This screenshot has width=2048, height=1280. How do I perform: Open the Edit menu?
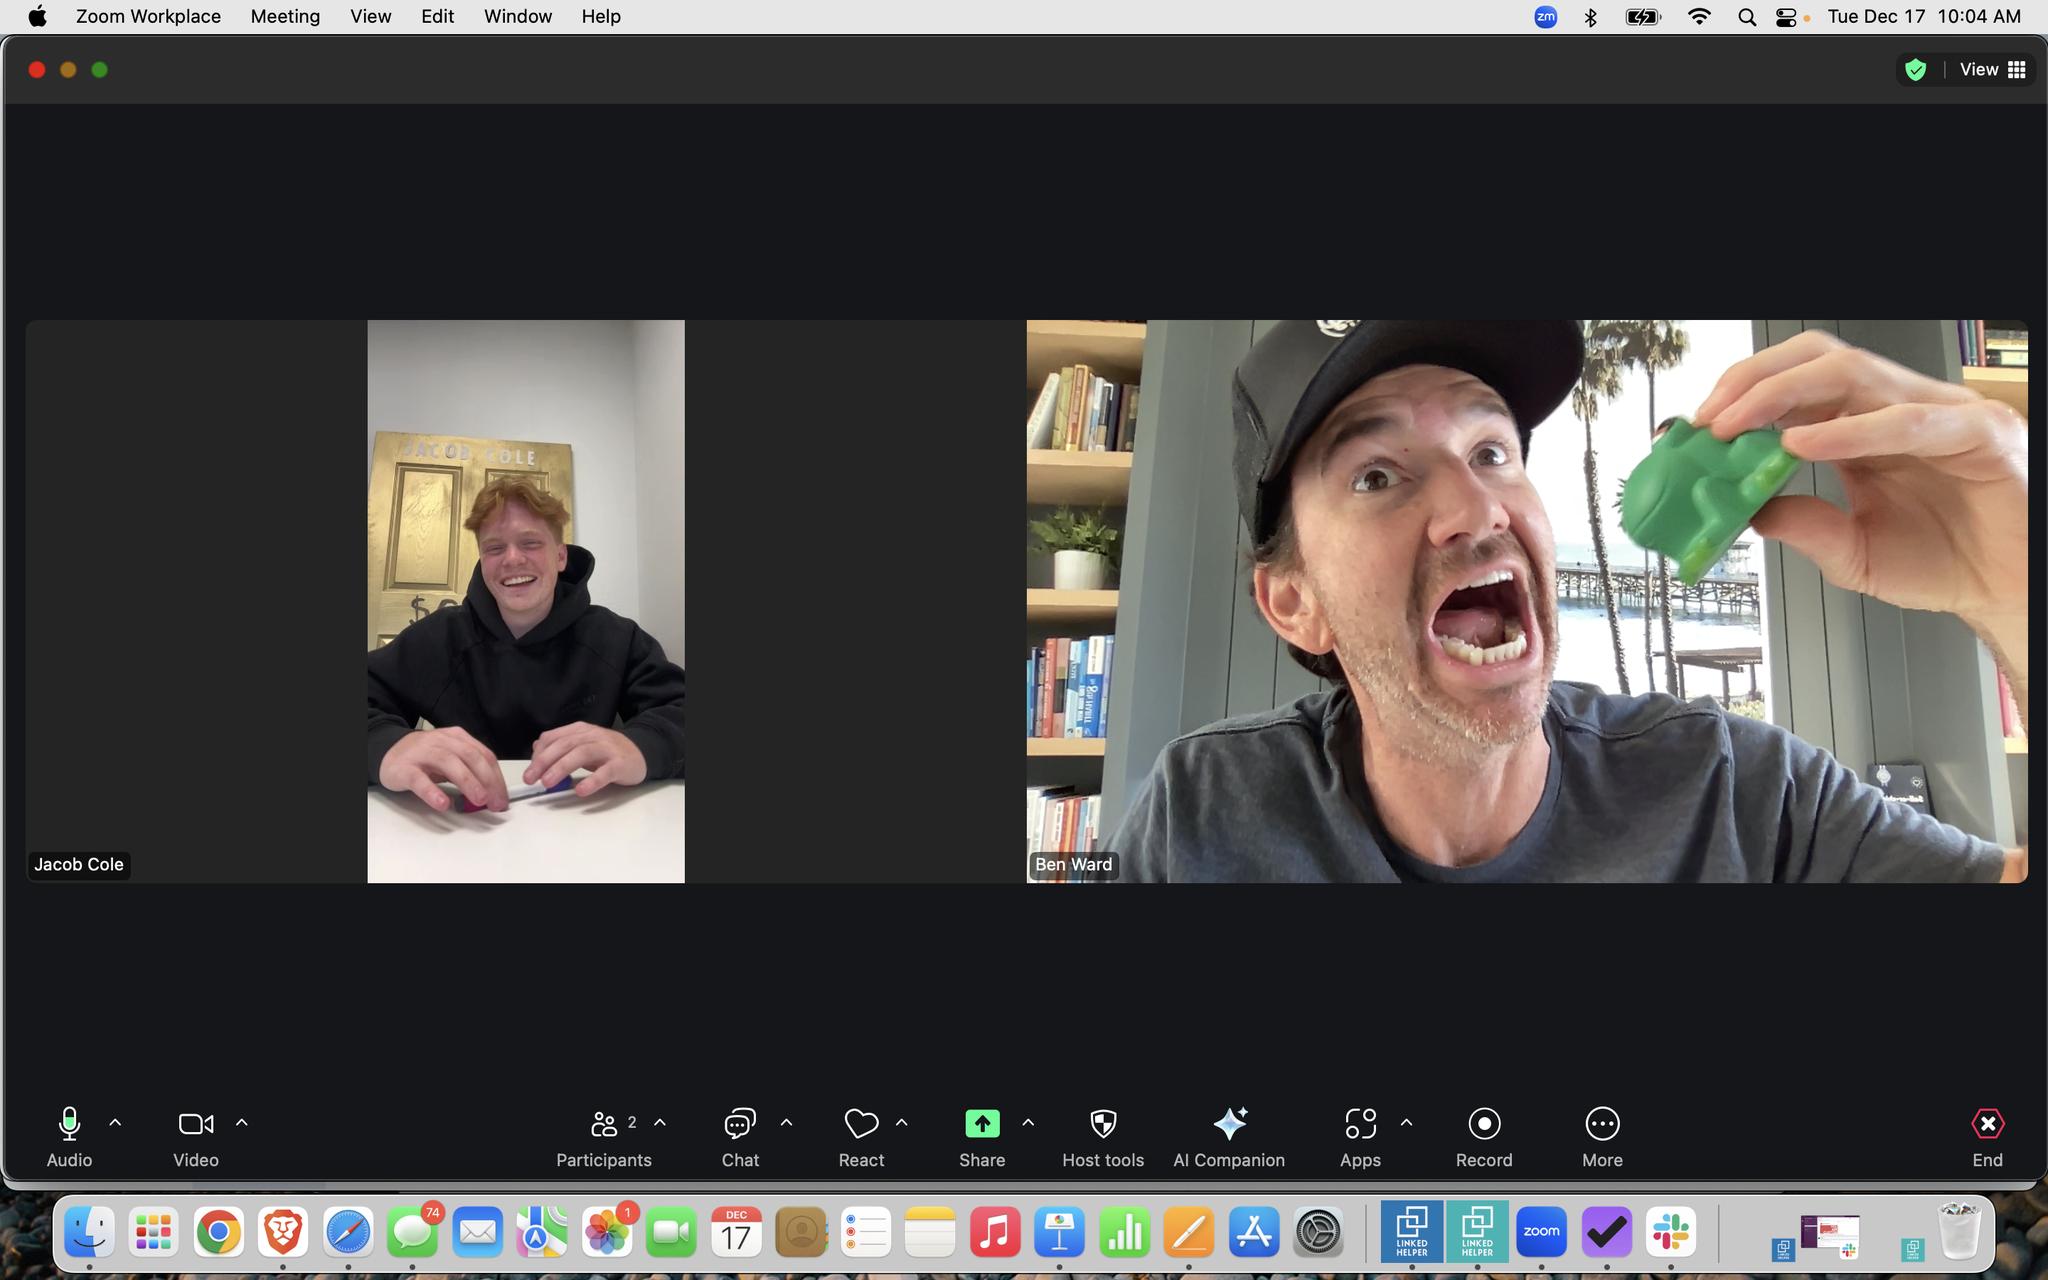point(437,16)
